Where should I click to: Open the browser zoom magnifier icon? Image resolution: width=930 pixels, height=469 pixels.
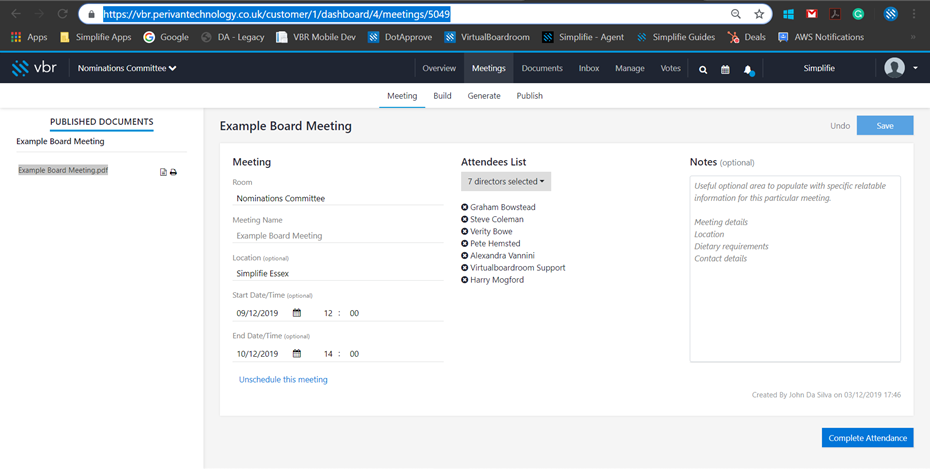(735, 14)
